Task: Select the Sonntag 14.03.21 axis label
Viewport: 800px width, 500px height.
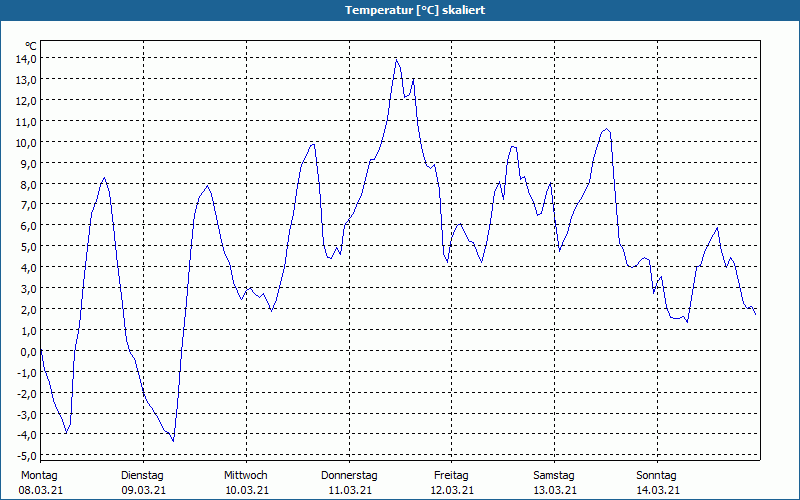Action: (657, 483)
